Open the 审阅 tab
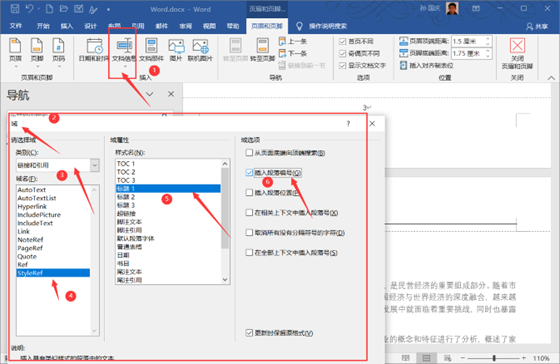Image resolution: width=560 pixels, height=364 pixels. coord(186,26)
